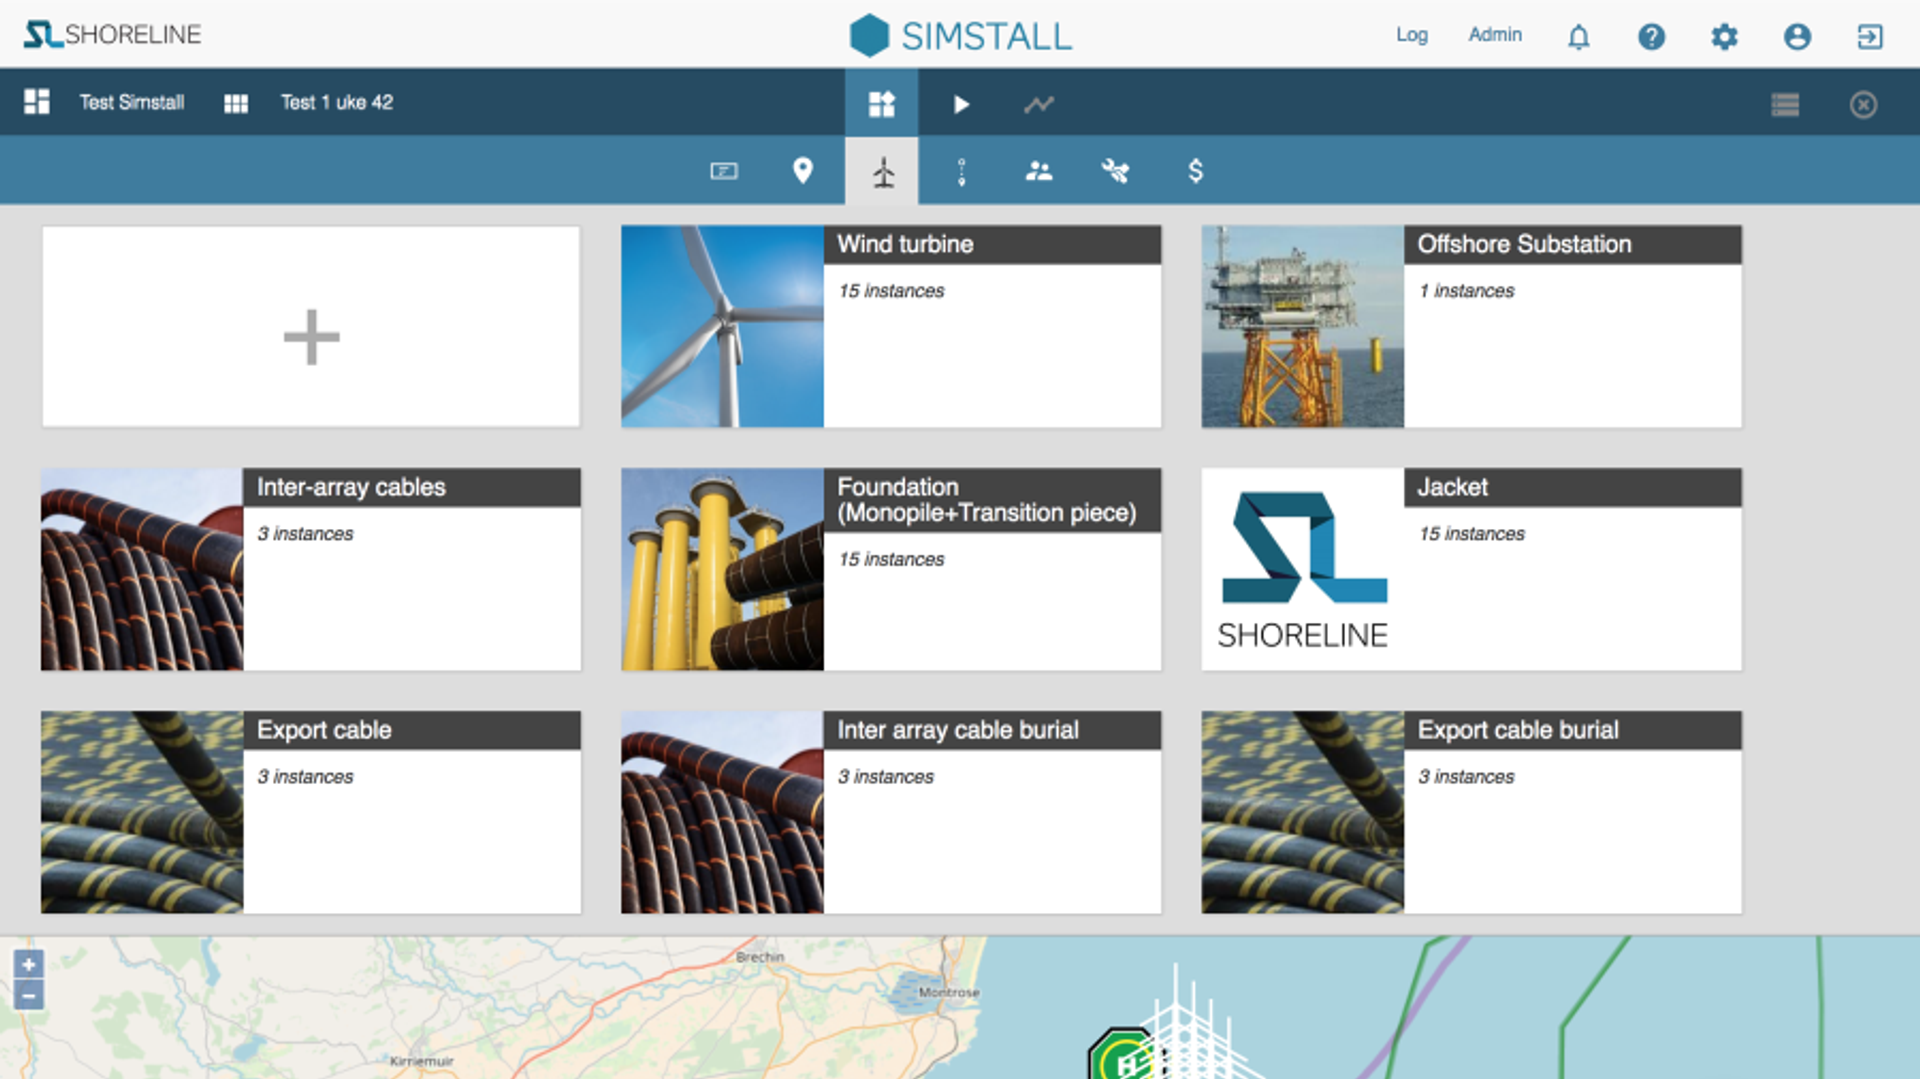Image resolution: width=1920 pixels, height=1079 pixels.
Task: Open the results chart line icon
Action: [x=1038, y=104]
